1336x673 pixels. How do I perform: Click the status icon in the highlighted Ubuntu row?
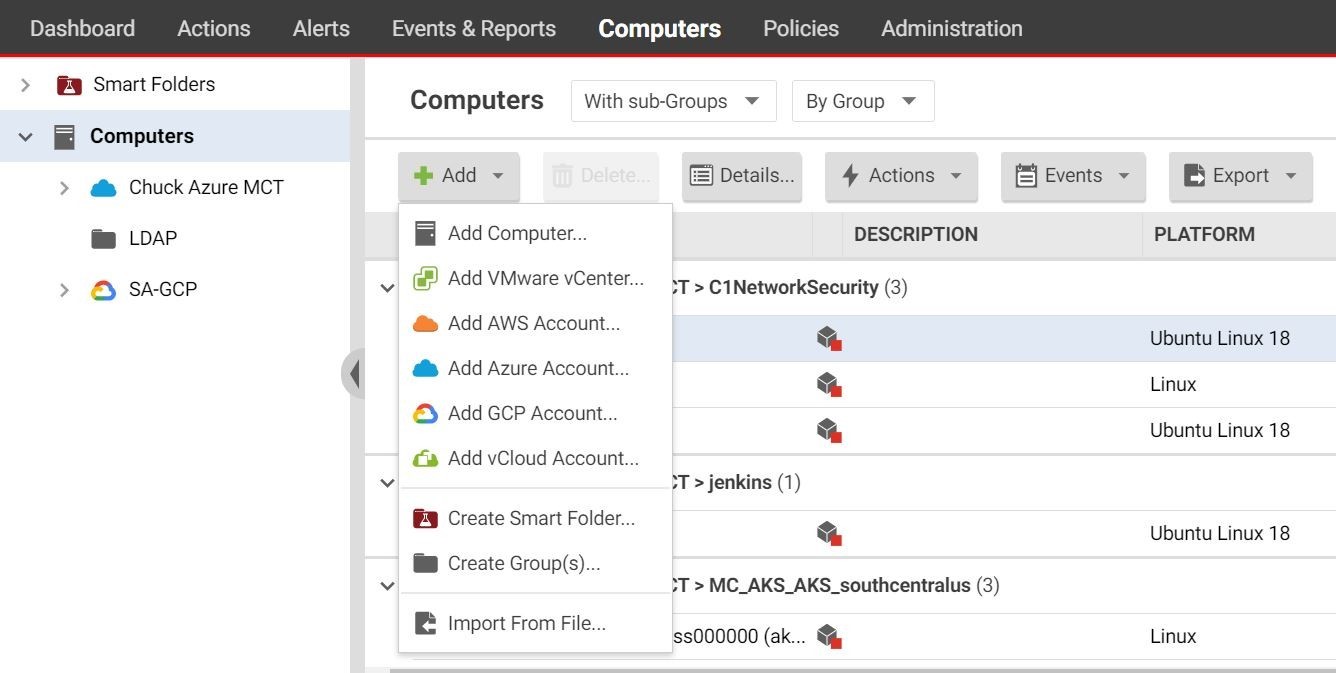(828, 339)
